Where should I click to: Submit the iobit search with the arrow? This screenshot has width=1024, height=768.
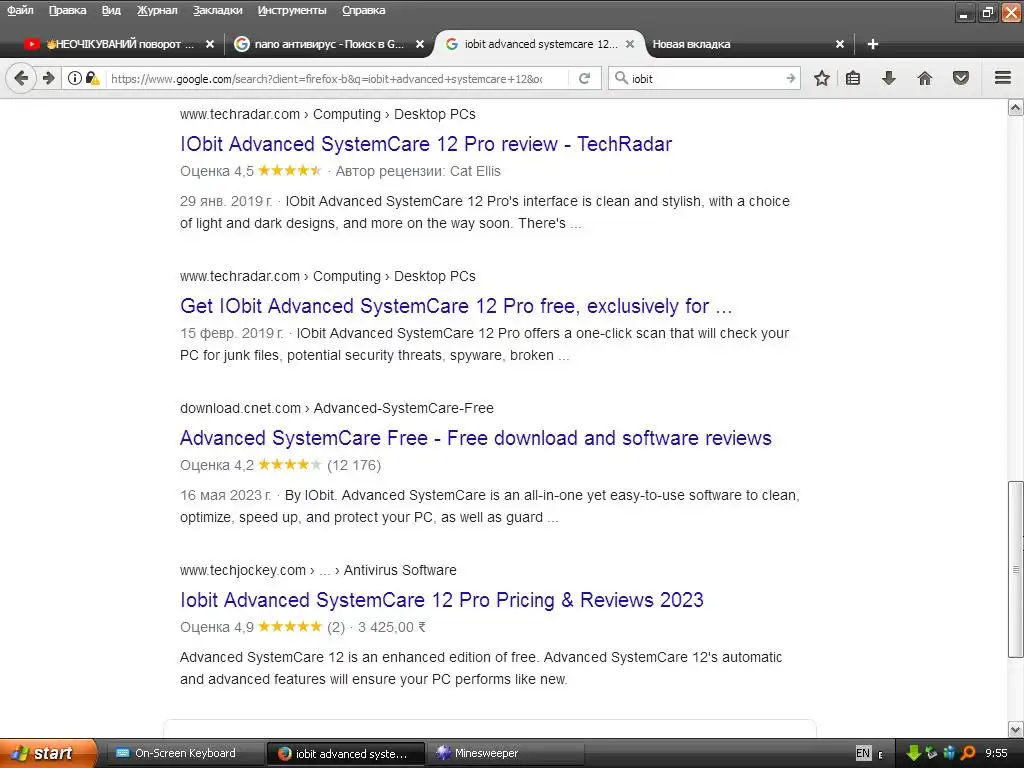click(790, 78)
